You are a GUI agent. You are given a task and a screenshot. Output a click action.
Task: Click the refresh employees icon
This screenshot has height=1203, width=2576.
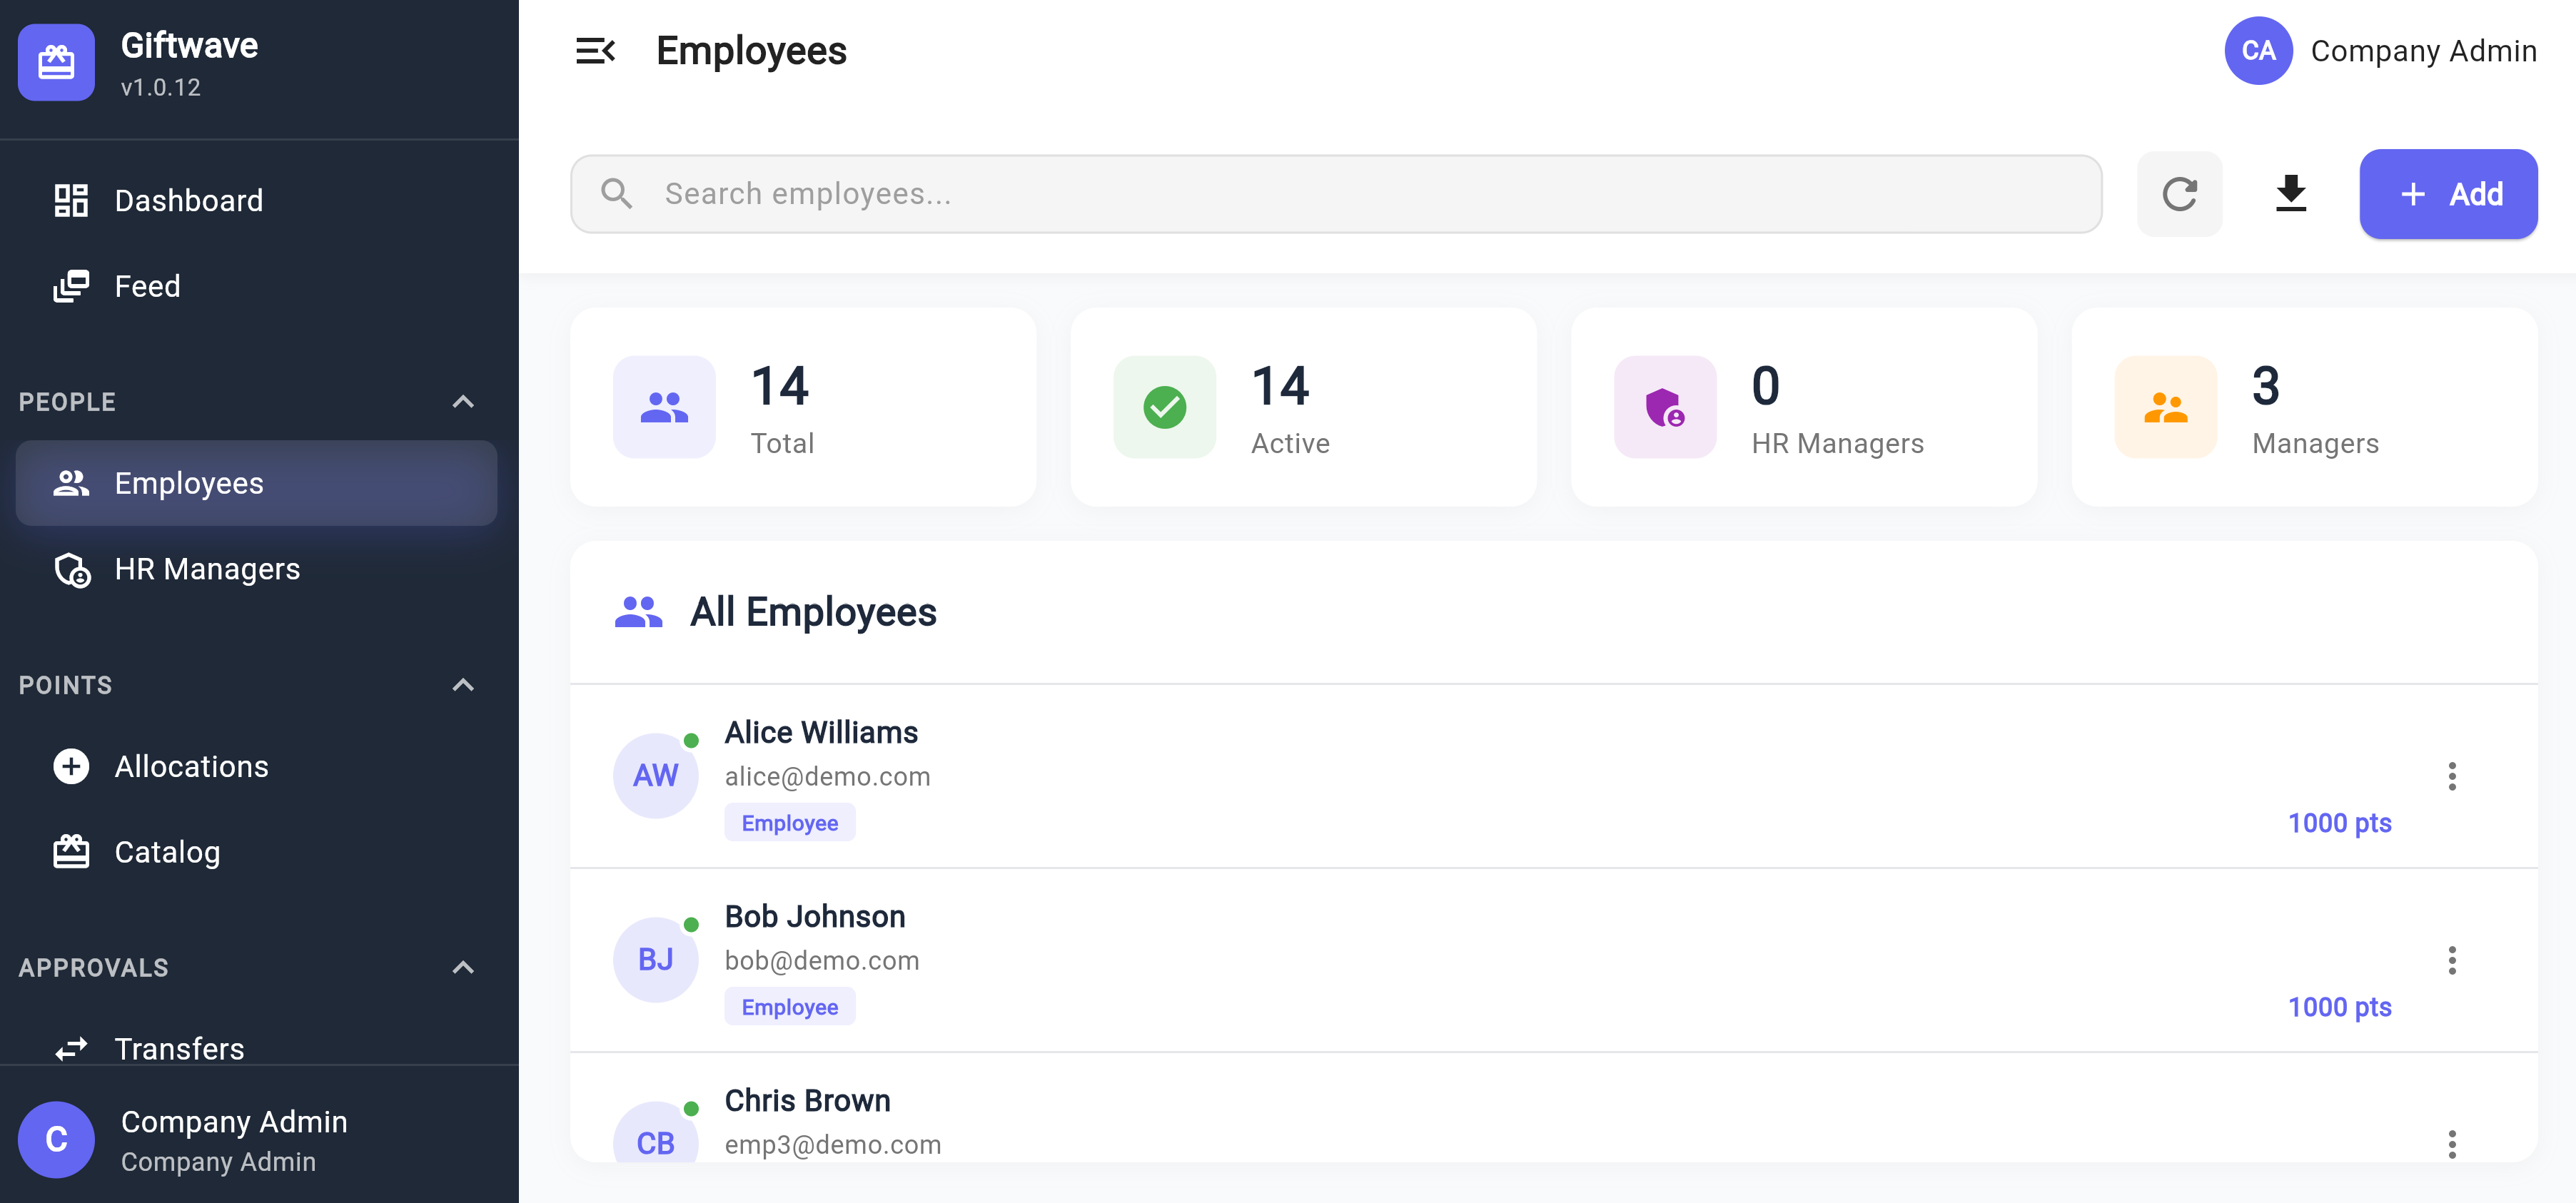tap(2179, 194)
